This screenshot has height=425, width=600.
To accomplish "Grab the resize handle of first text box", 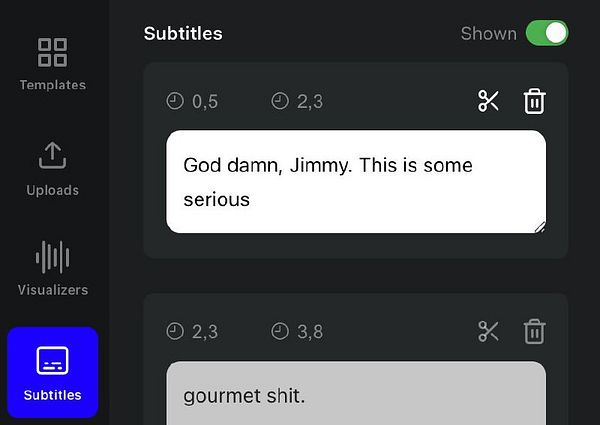I will (539, 227).
